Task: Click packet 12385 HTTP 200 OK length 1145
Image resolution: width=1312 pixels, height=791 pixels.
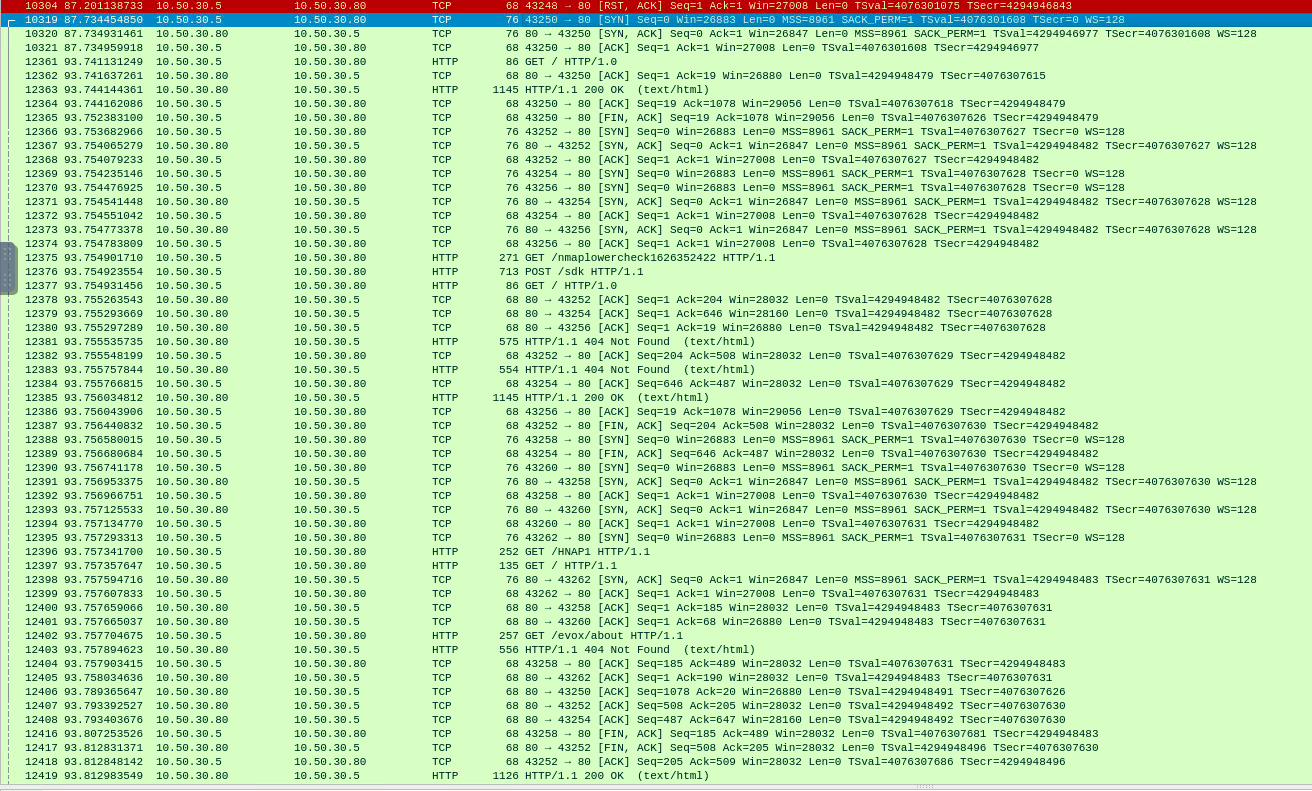Action: [x=600, y=398]
